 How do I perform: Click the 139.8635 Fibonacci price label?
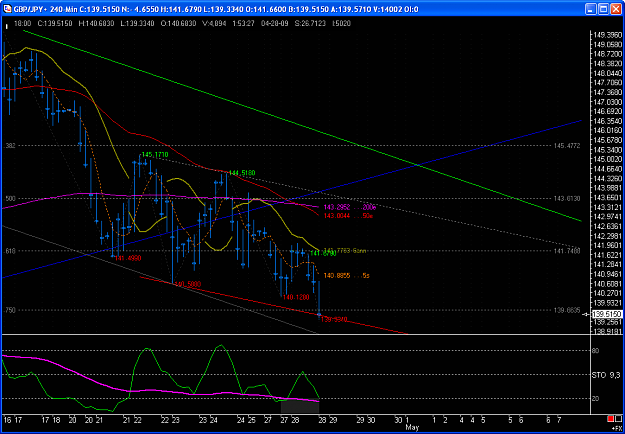pyautogui.click(x=567, y=310)
